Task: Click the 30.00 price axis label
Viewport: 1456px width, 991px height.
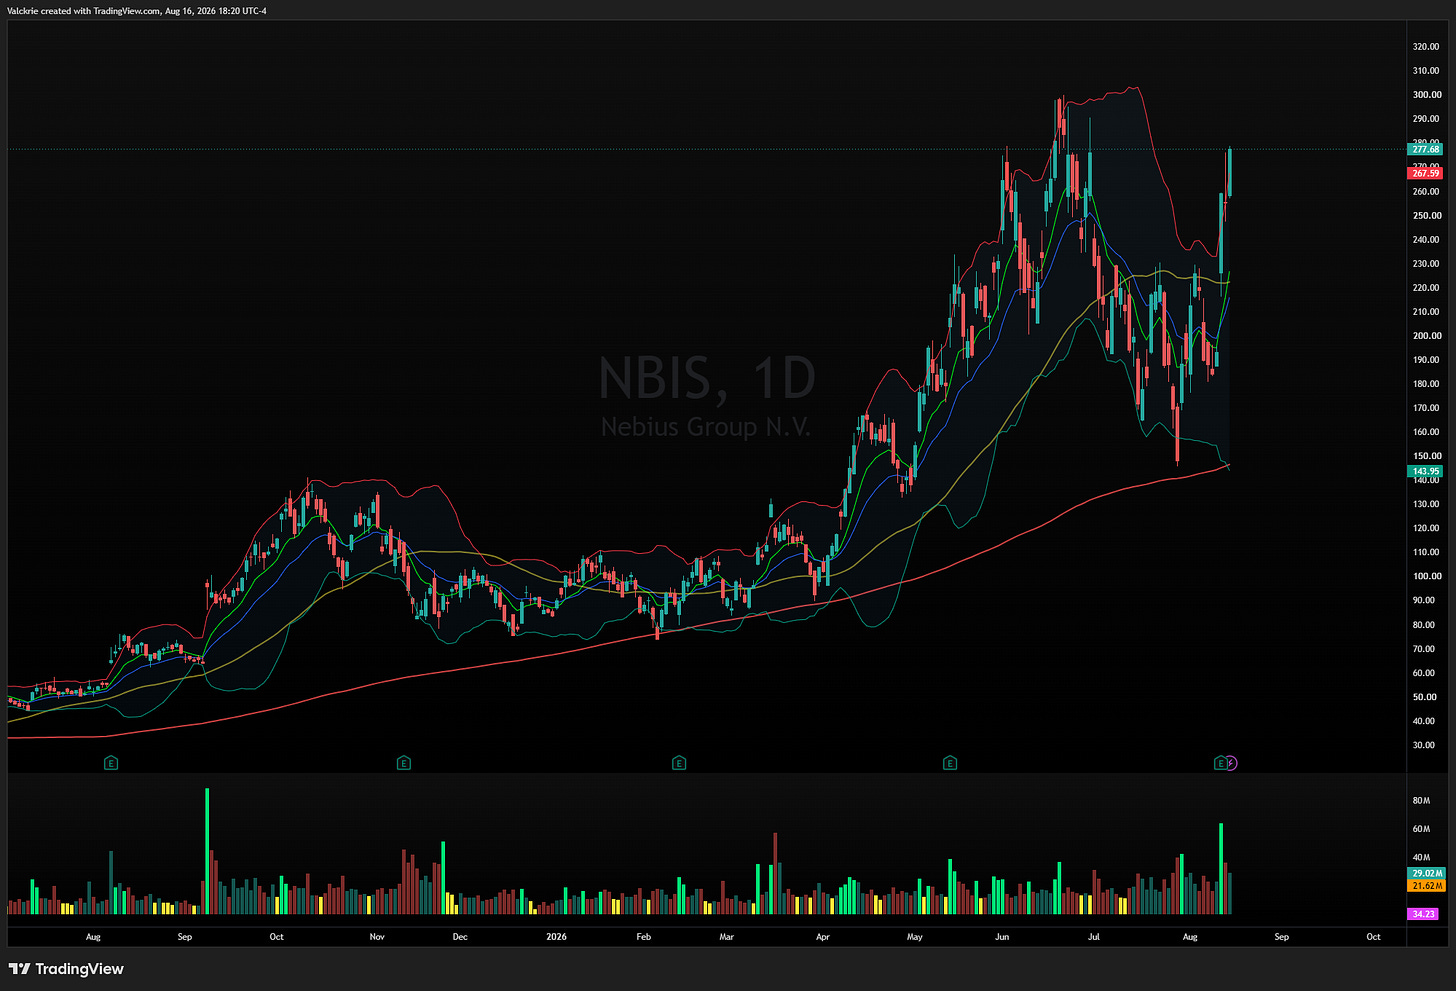Action: pyautogui.click(x=1423, y=745)
